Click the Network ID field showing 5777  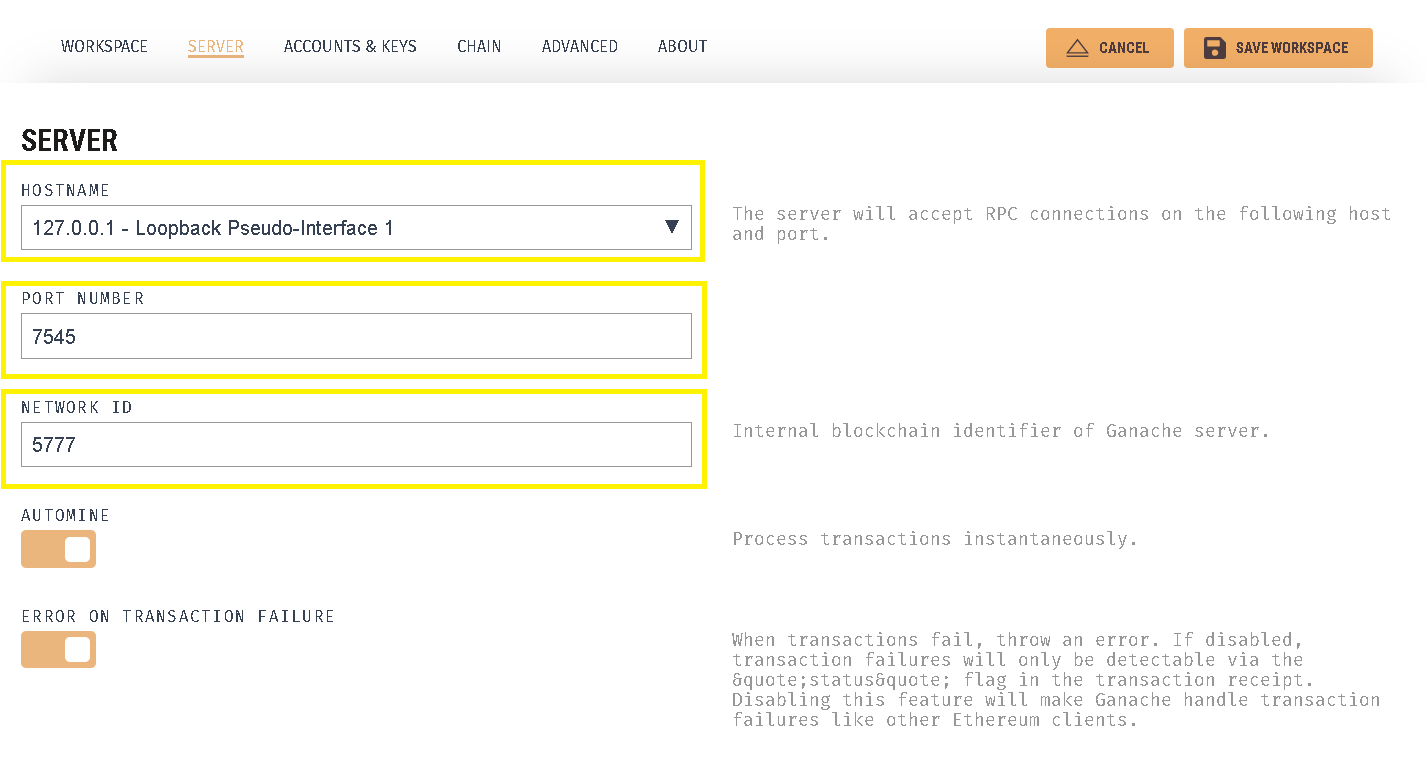(x=356, y=444)
